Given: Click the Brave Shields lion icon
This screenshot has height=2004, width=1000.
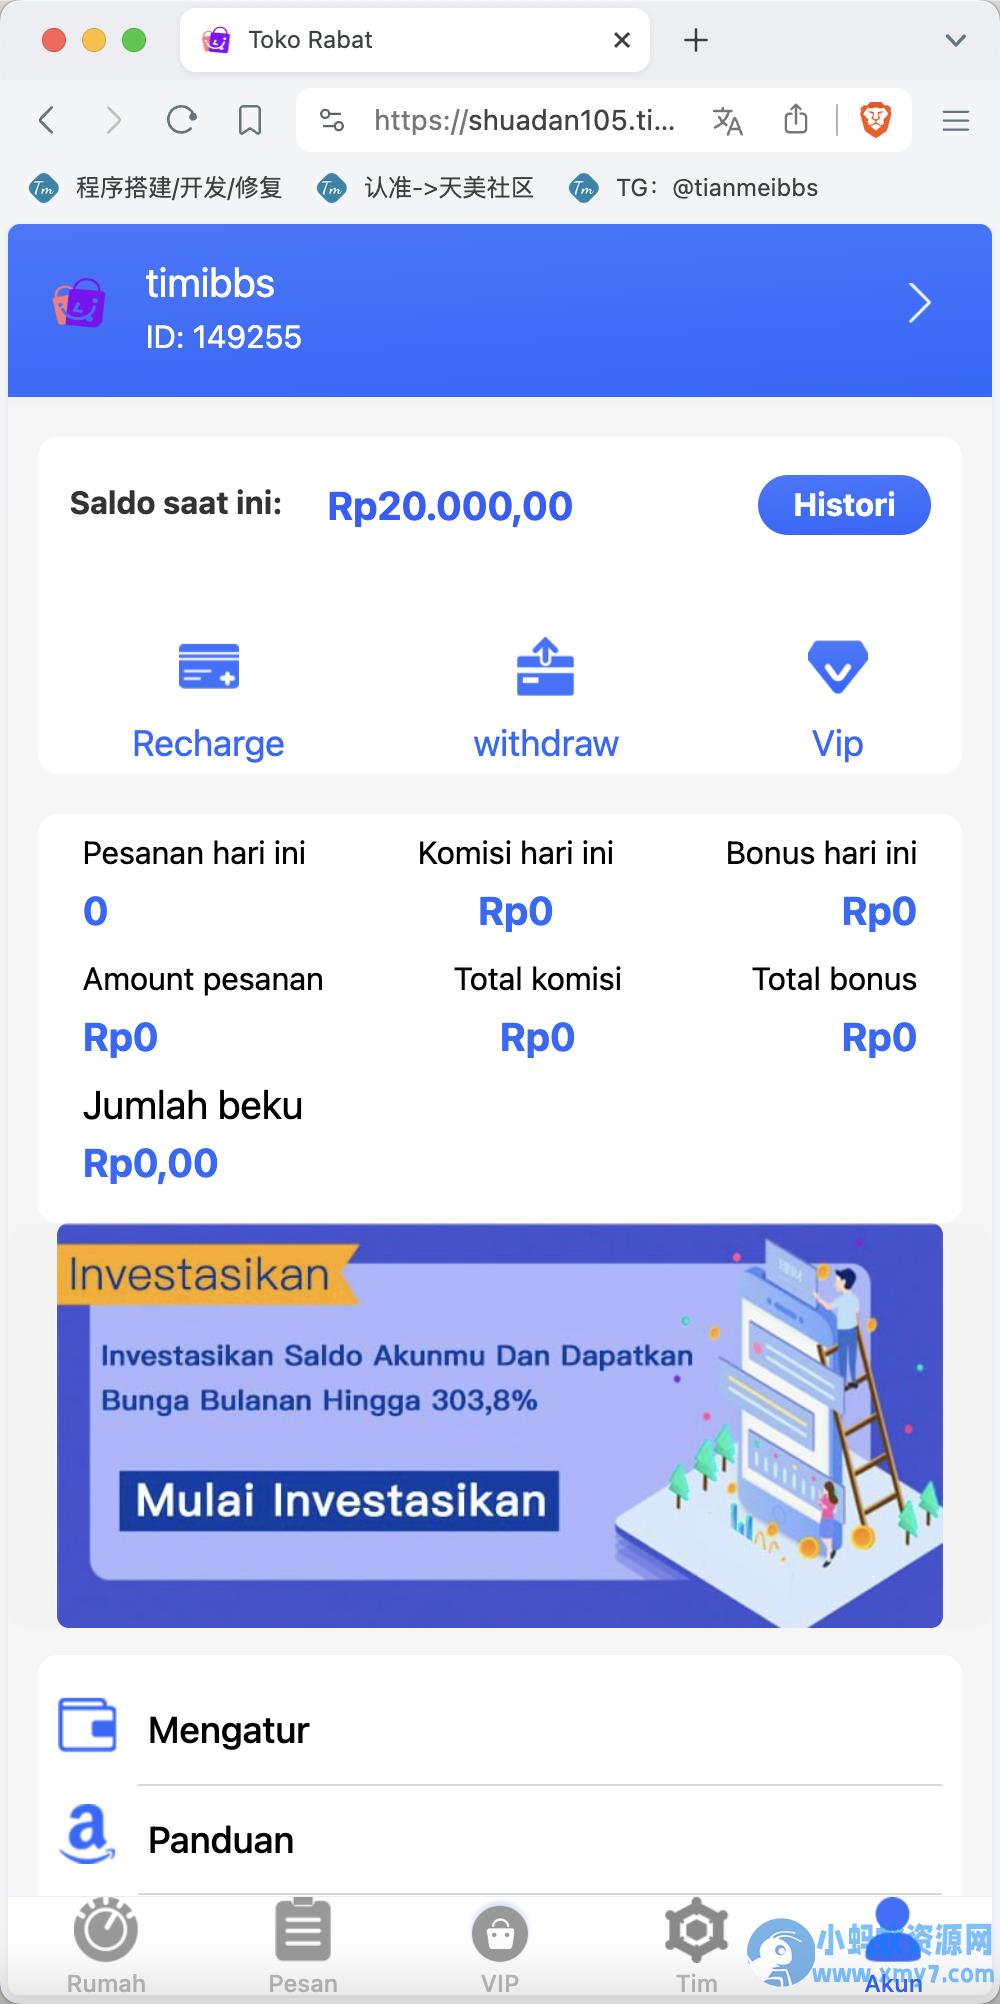Looking at the screenshot, I should pyautogui.click(x=876, y=121).
